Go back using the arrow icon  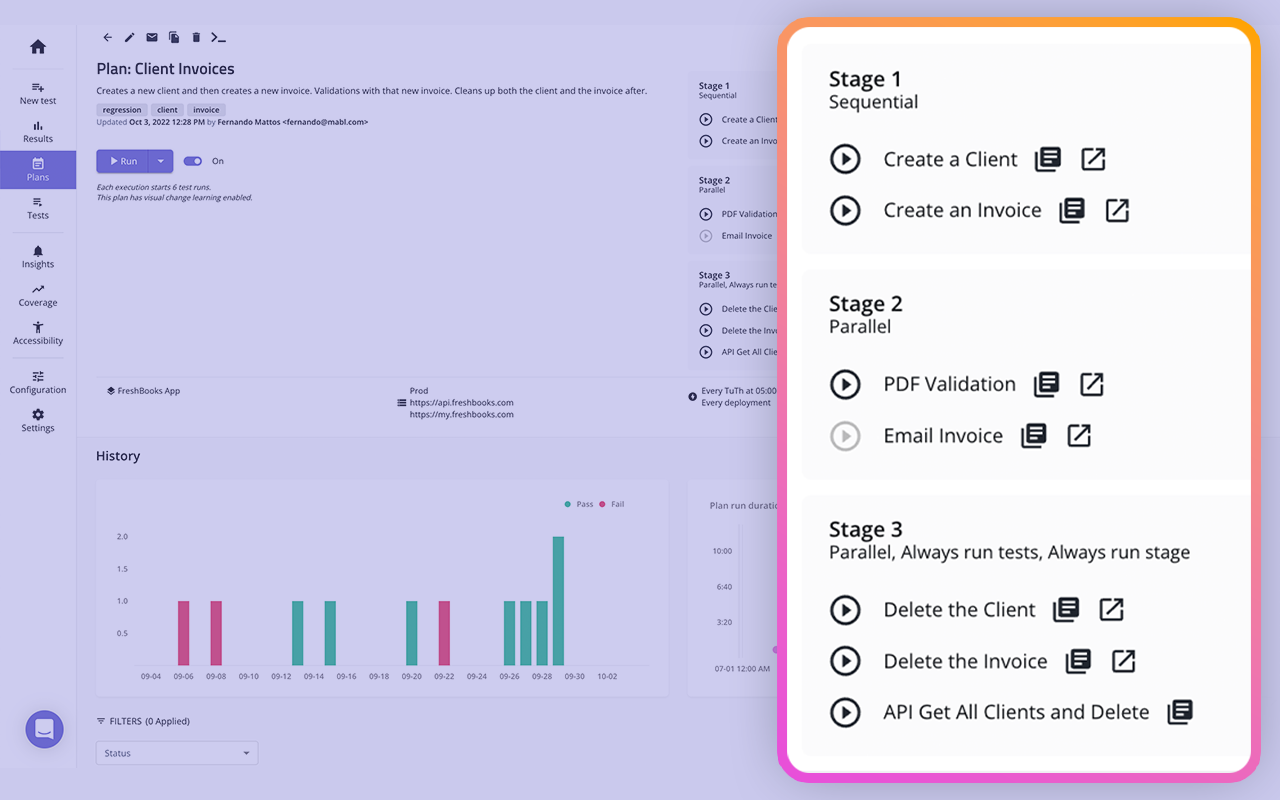click(x=107, y=37)
